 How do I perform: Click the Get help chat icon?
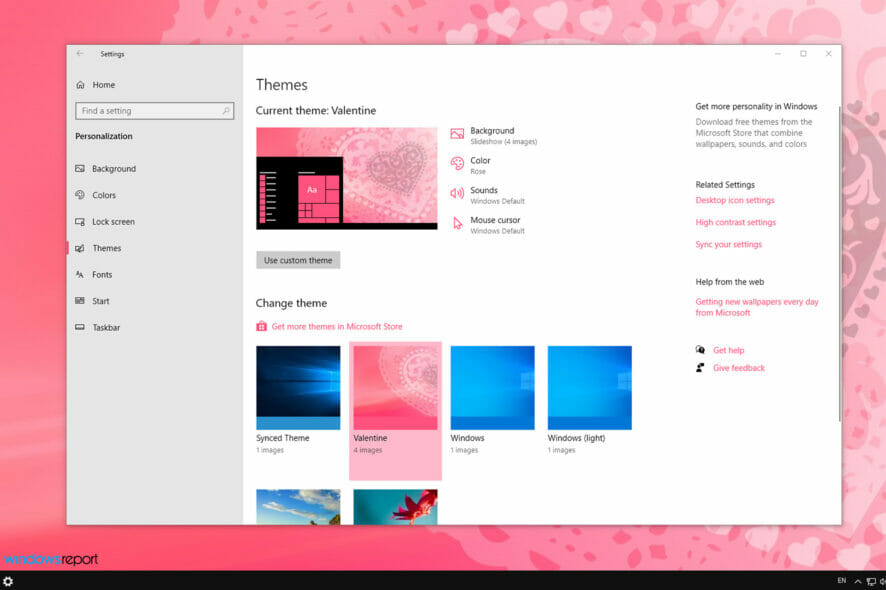coord(700,350)
